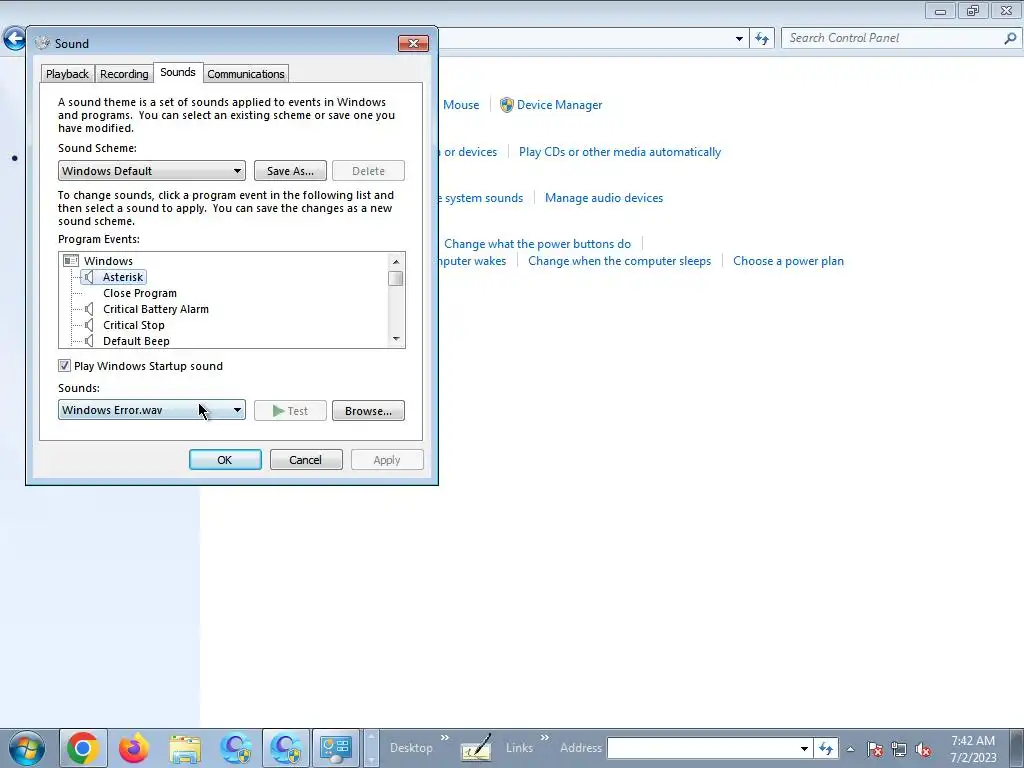
Task: Click the taskbar clock showing 7:42 AM
Action: [973, 748]
